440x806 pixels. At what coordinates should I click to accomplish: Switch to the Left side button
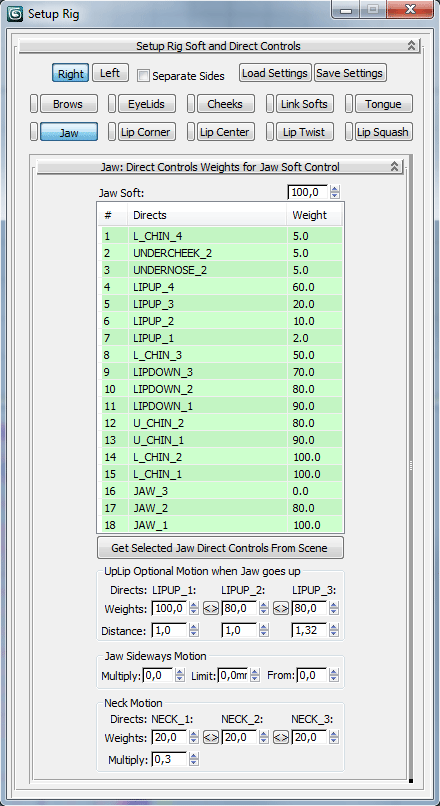click(110, 73)
